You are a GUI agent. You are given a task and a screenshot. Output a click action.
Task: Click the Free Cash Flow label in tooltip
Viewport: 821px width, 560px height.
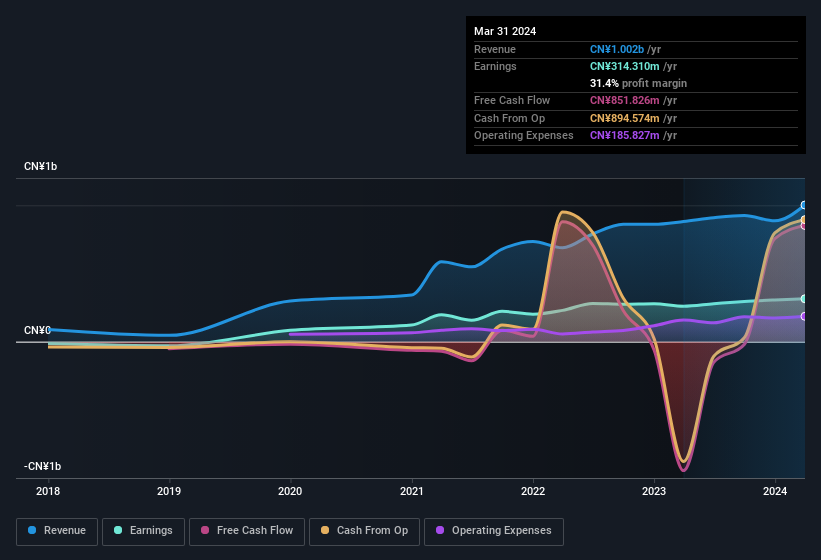point(512,100)
